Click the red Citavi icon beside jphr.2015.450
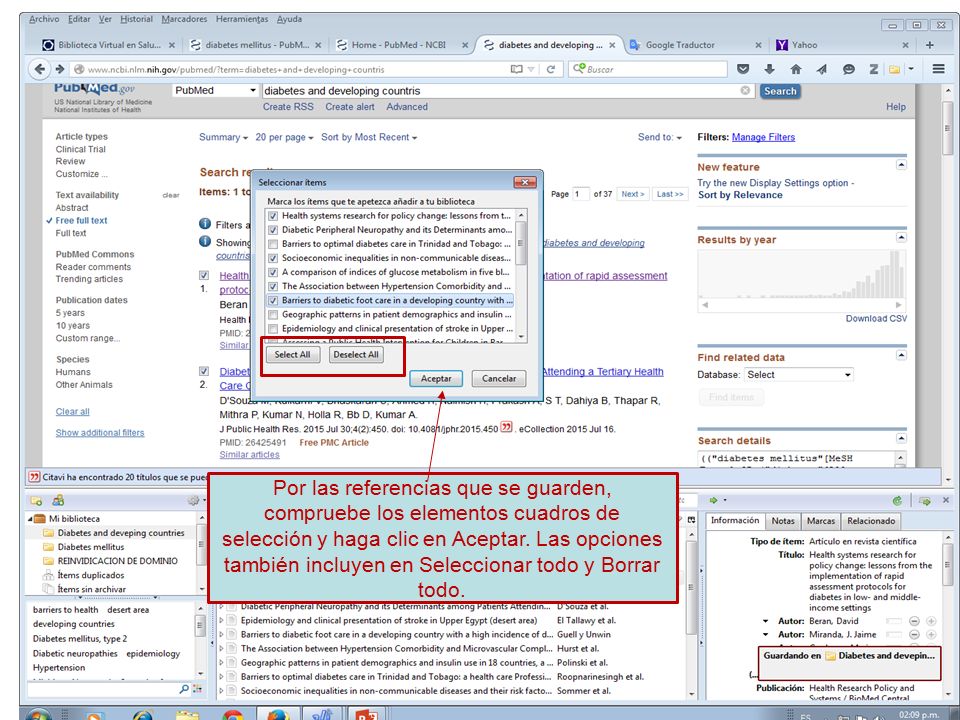 coord(506,427)
